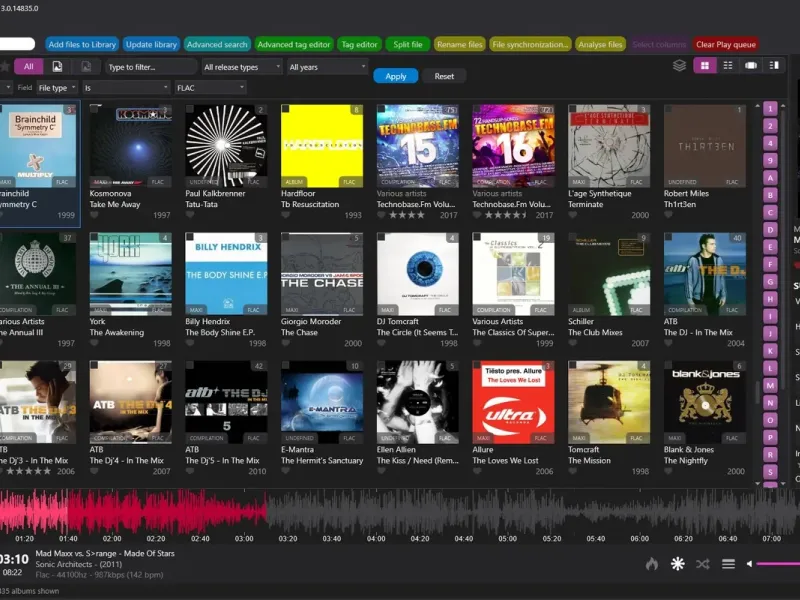800x600 pixels.
Task: Toggle heart favorite on Tomcraft The Mission
Action: pyautogui.click(x=572, y=471)
